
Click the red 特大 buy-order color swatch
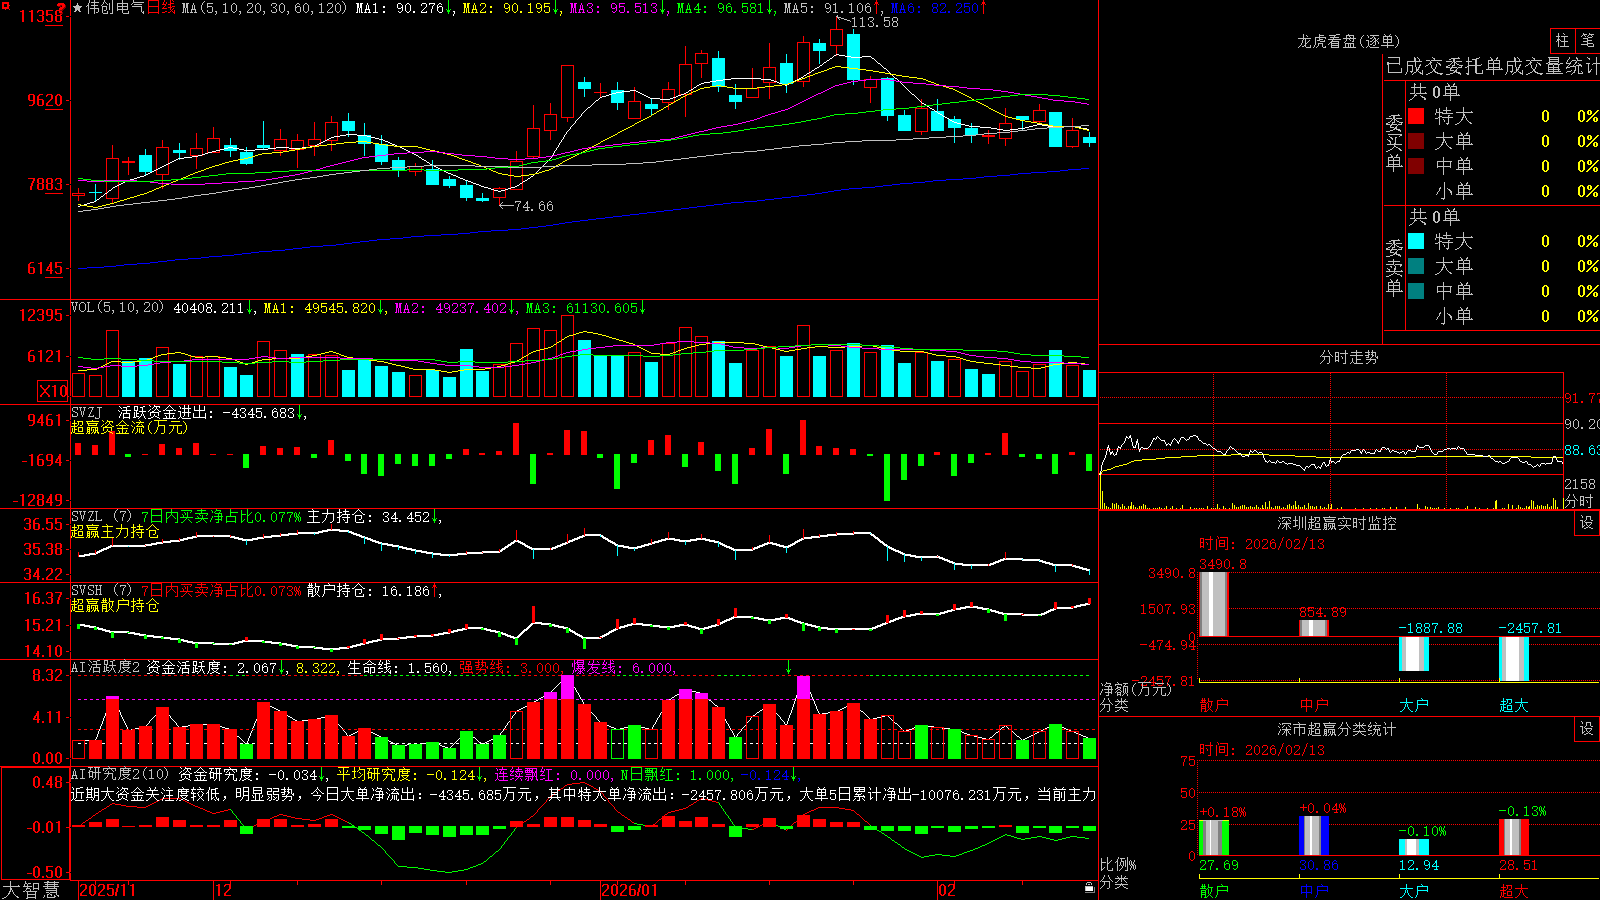(x=1416, y=116)
